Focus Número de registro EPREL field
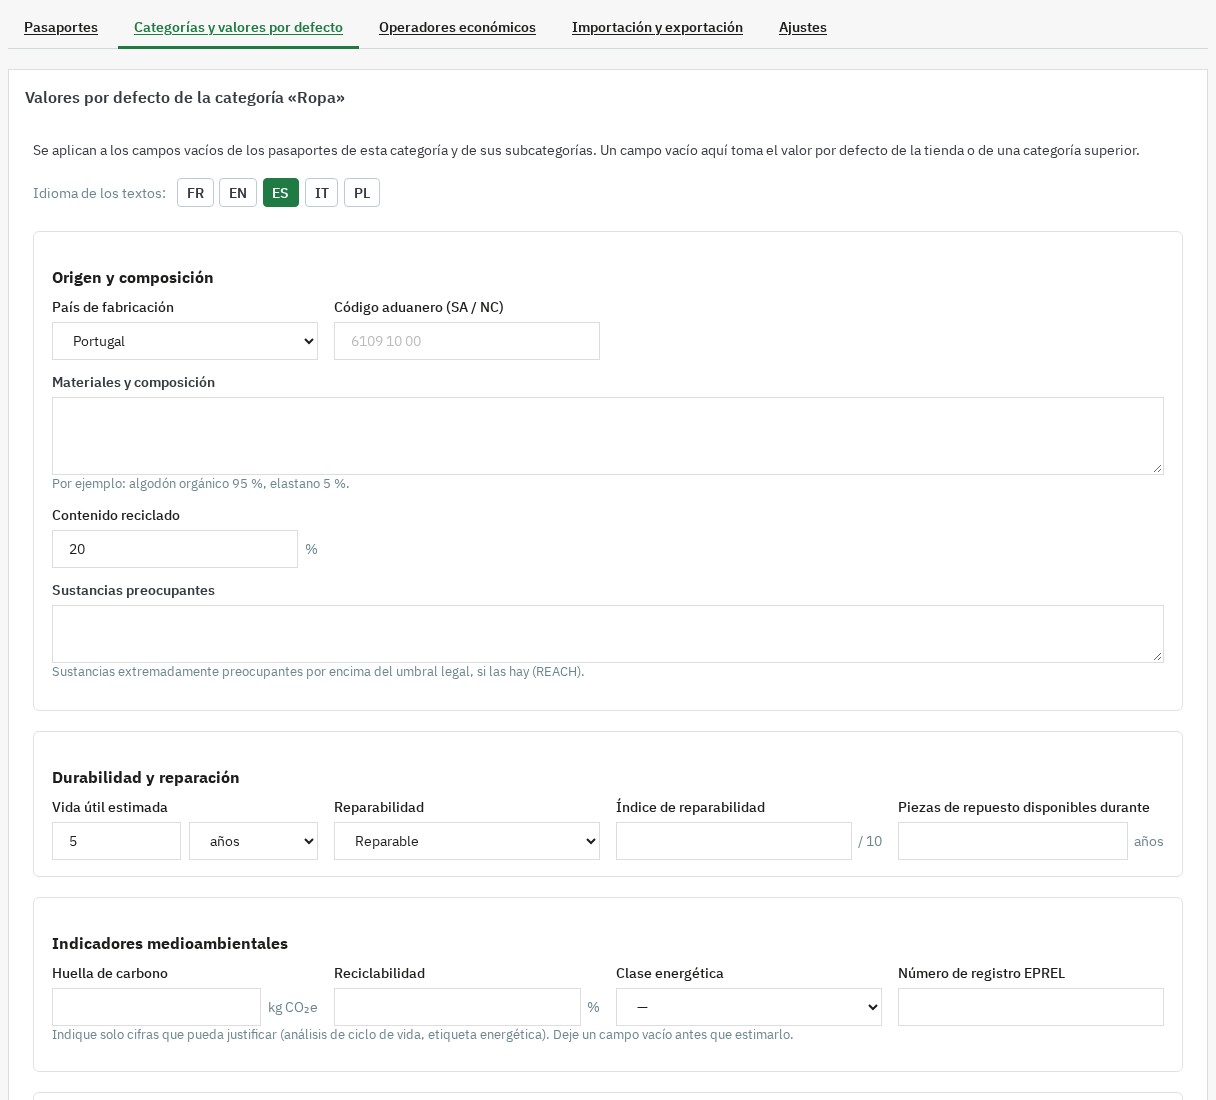 tap(1031, 1007)
